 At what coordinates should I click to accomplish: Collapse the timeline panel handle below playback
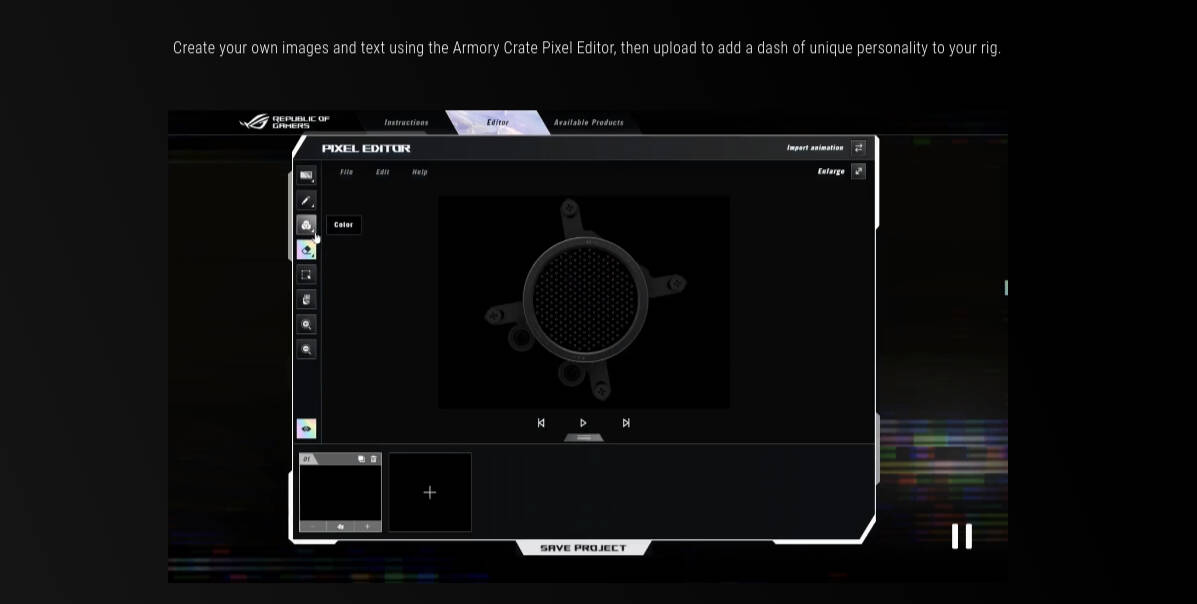click(x=583, y=438)
